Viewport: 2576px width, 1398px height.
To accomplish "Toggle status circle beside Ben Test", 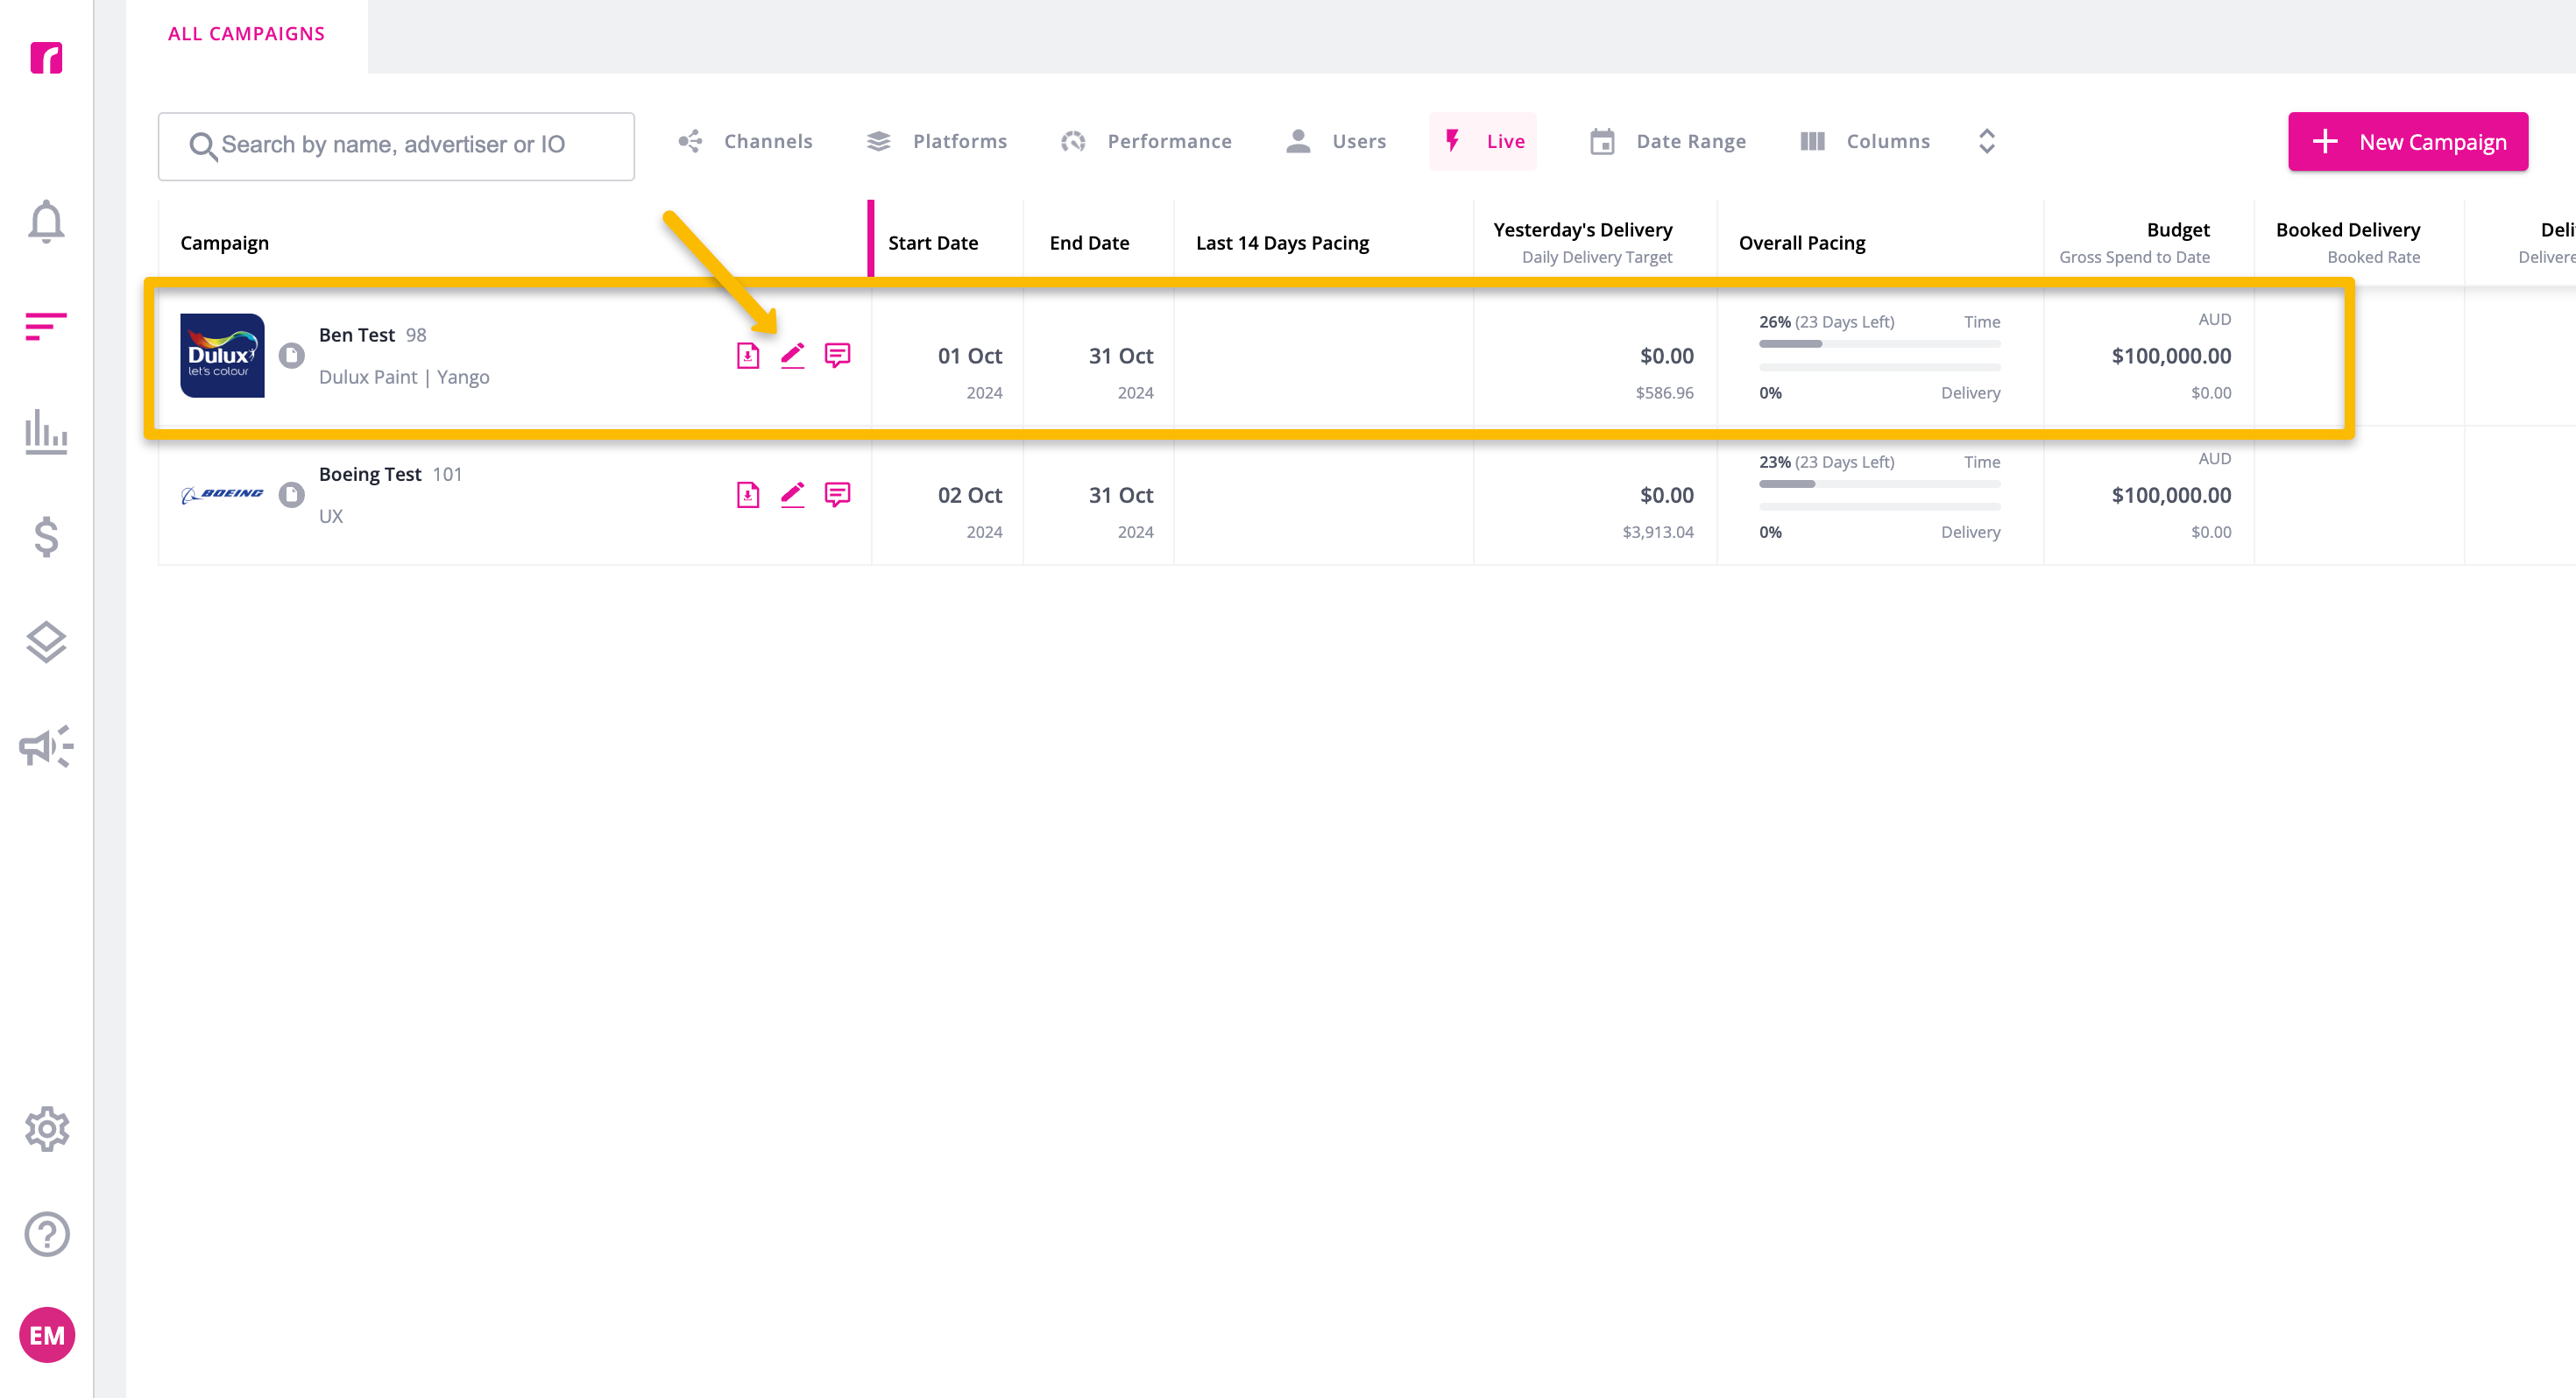I will [x=291, y=355].
